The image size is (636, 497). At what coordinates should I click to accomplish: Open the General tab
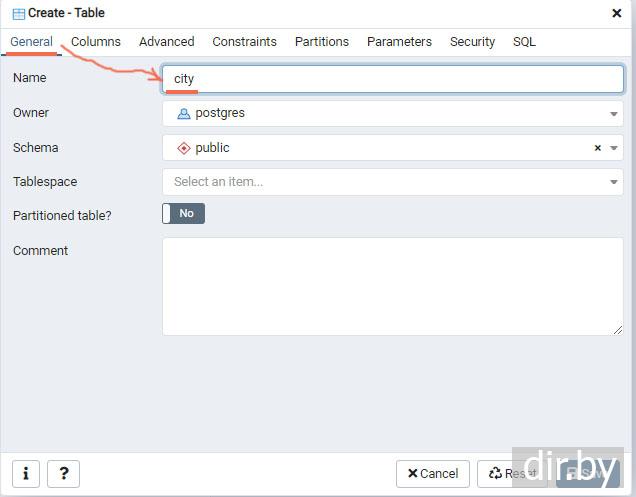point(31,42)
